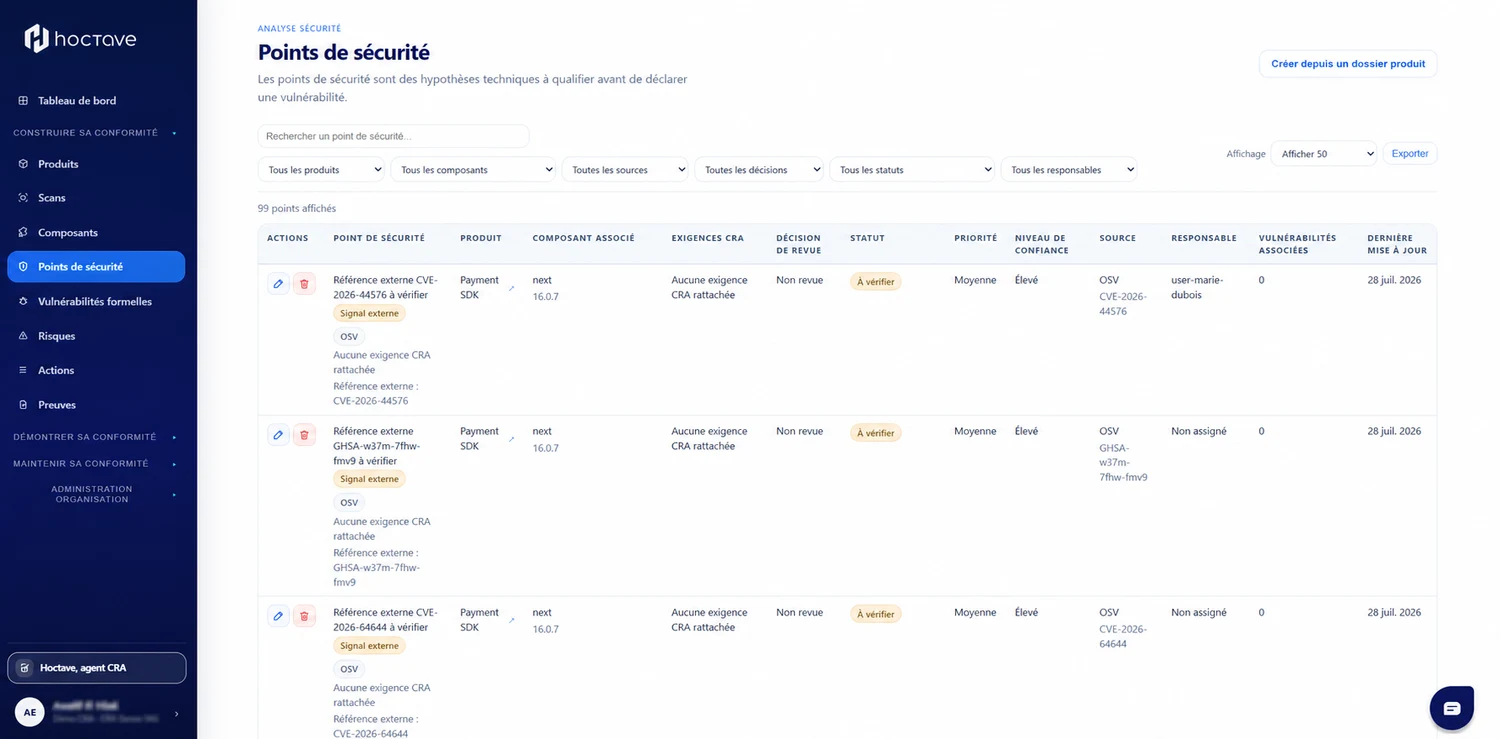
Task: Open Payment SDK link icon in CVE-2026-44576 row
Action: (511, 288)
